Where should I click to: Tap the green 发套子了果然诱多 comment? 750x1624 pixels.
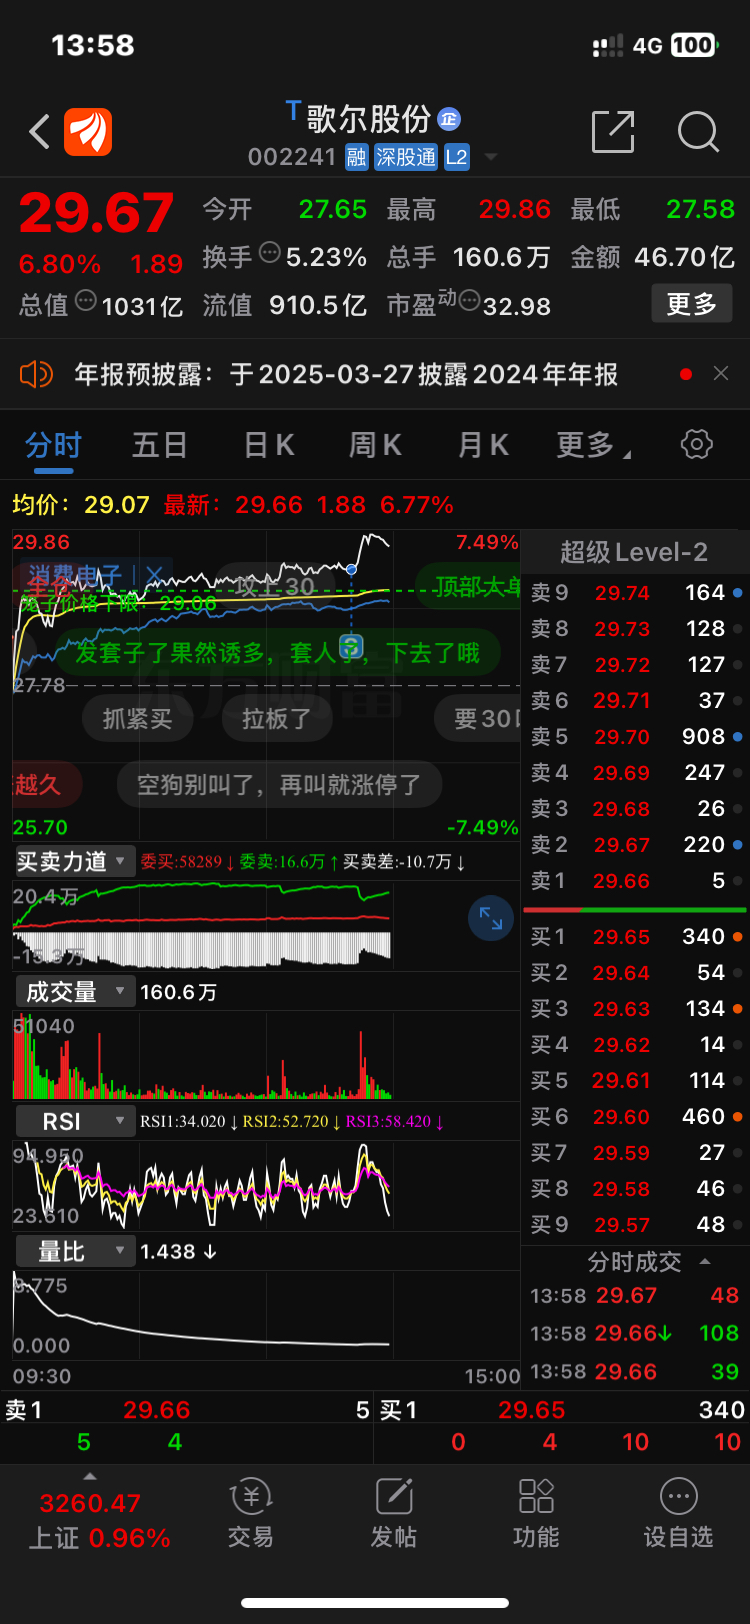pyautogui.click(x=278, y=653)
